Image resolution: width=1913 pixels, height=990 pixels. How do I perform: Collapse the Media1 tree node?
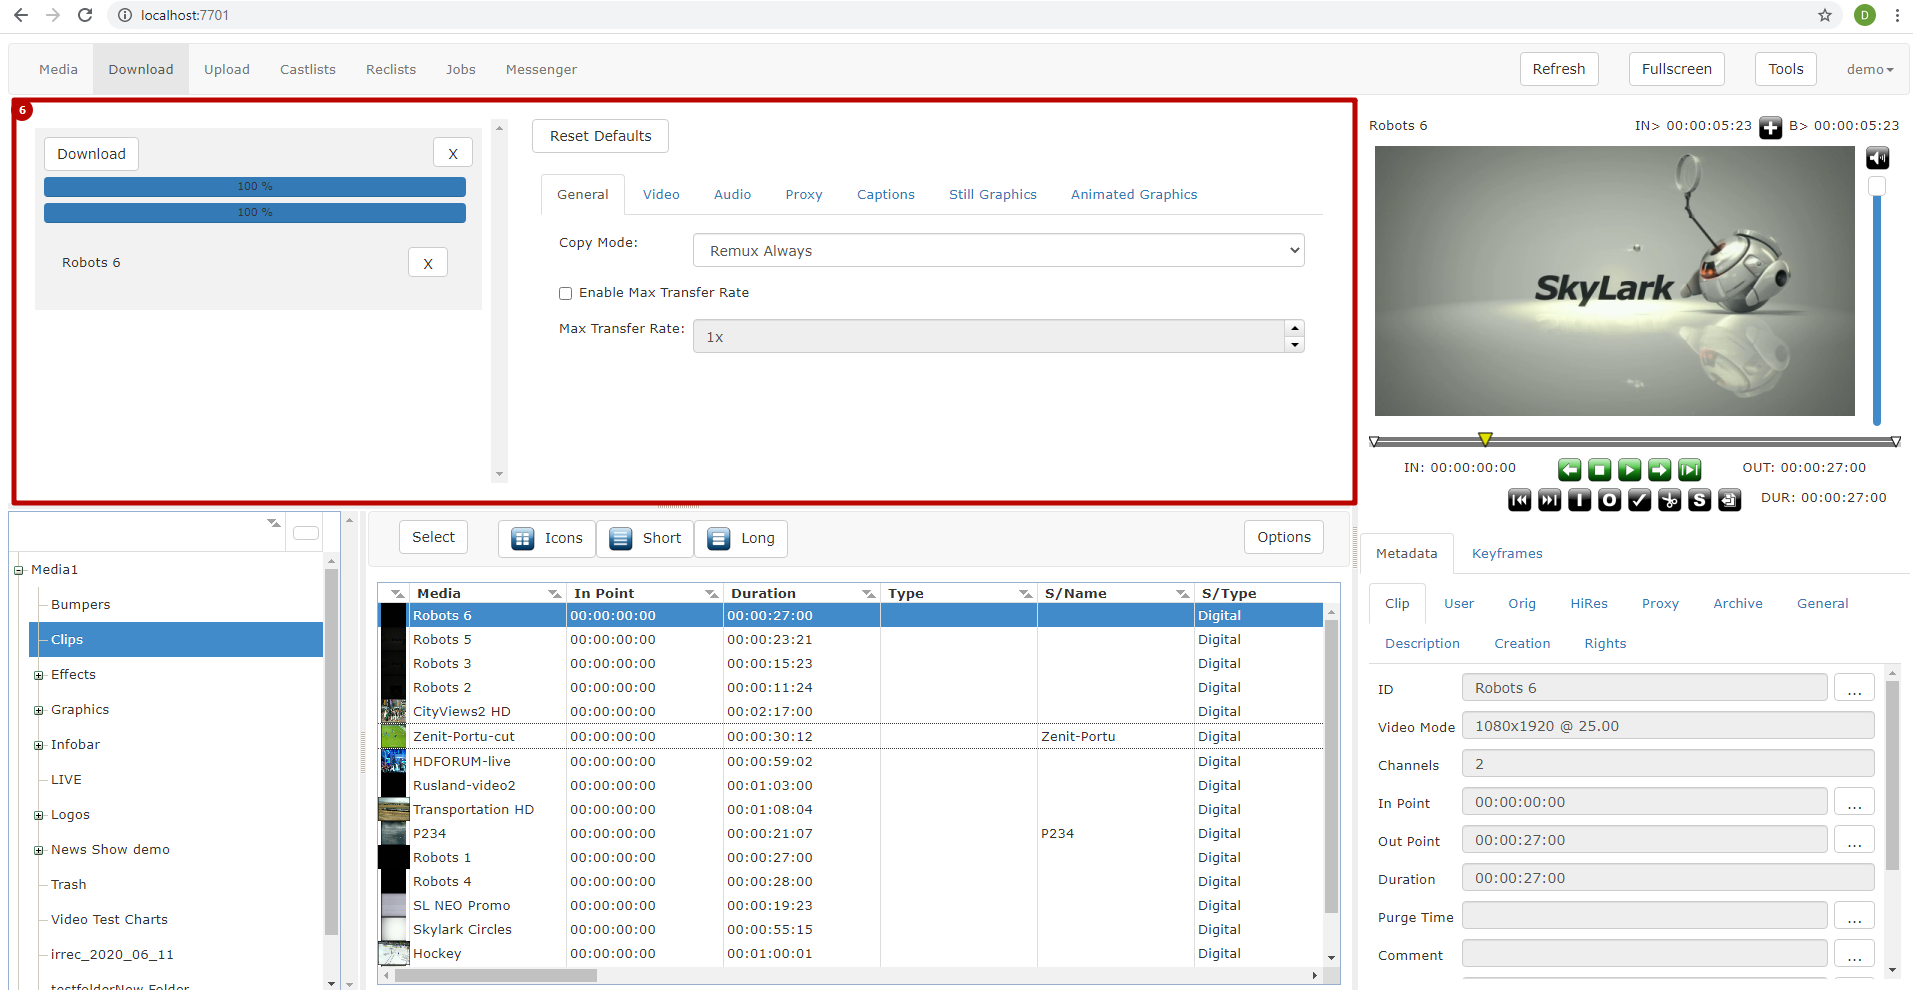pos(18,571)
